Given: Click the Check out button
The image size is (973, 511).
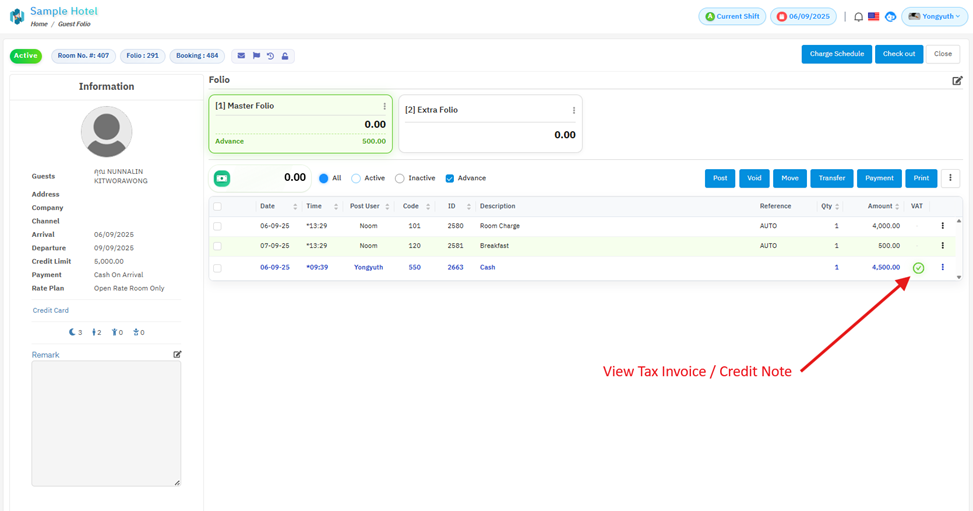Looking at the screenshot, I should point(898,54).
